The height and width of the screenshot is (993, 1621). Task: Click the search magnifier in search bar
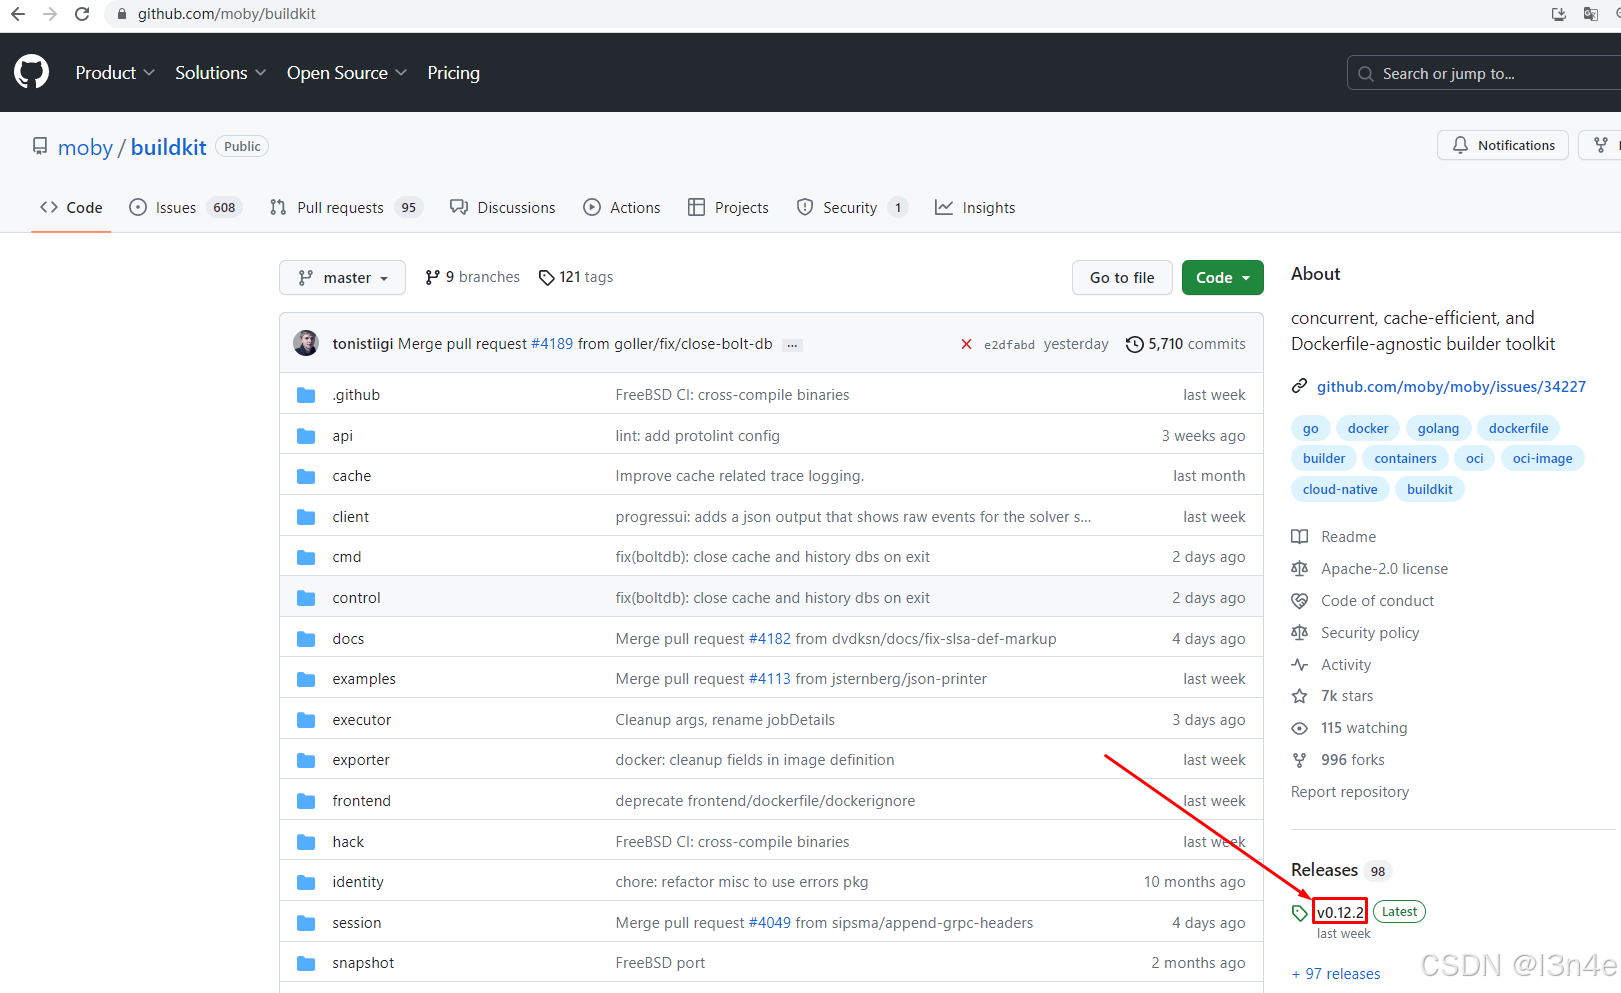point(1365,72)
